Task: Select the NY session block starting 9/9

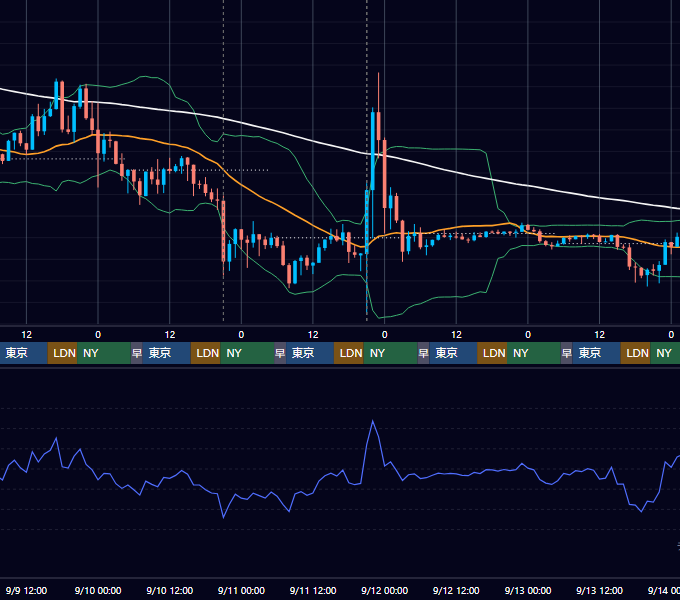Action: click(x=104, y=353)
